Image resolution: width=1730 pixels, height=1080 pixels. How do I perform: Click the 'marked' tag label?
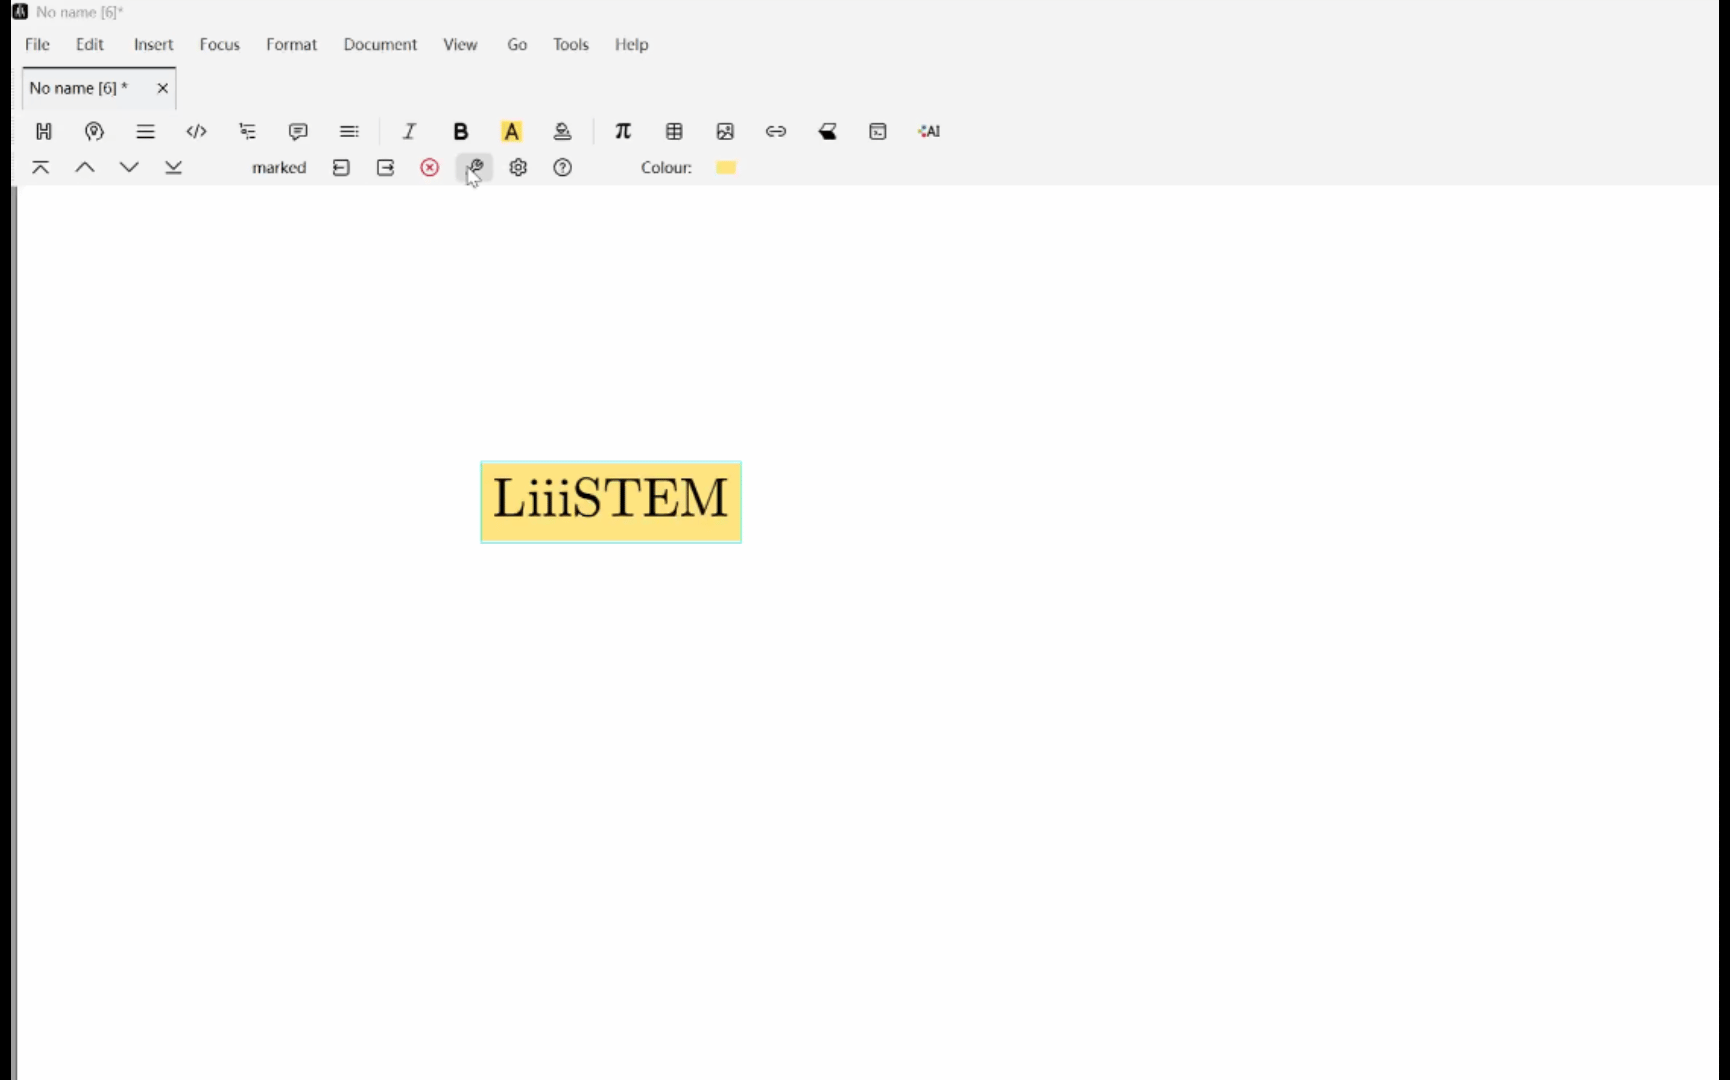pyautogui.click(x=279, y=168)
